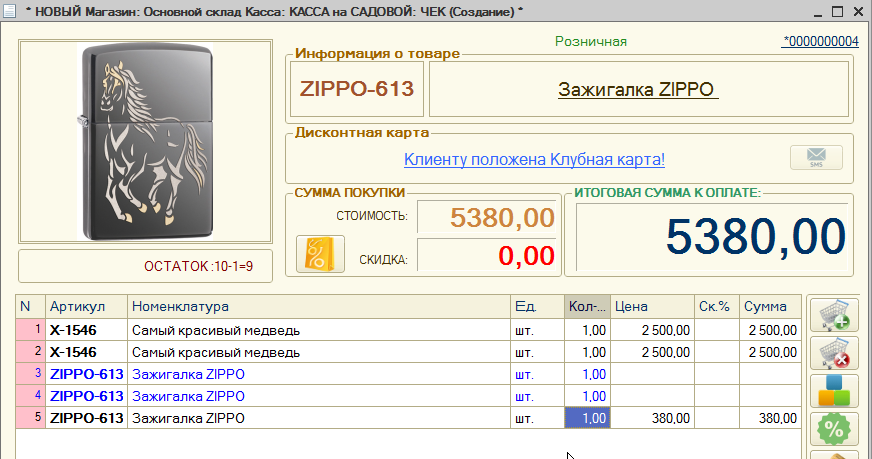The width and height of the screenshot is (872, 459).
Task: Click row 2 quantity 1,00 cell
Action: pyautogui.click(x=587, y=352)
